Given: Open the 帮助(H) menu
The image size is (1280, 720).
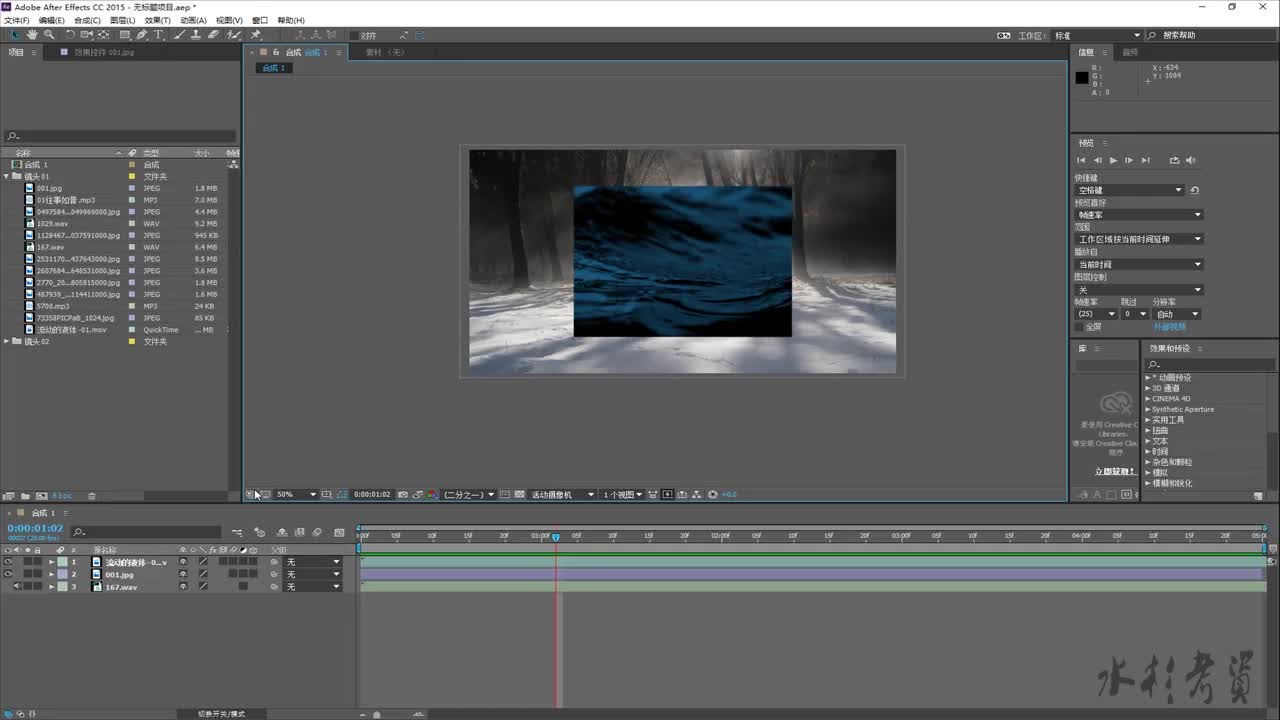Looking at the screenshot, I should point(291,20).
